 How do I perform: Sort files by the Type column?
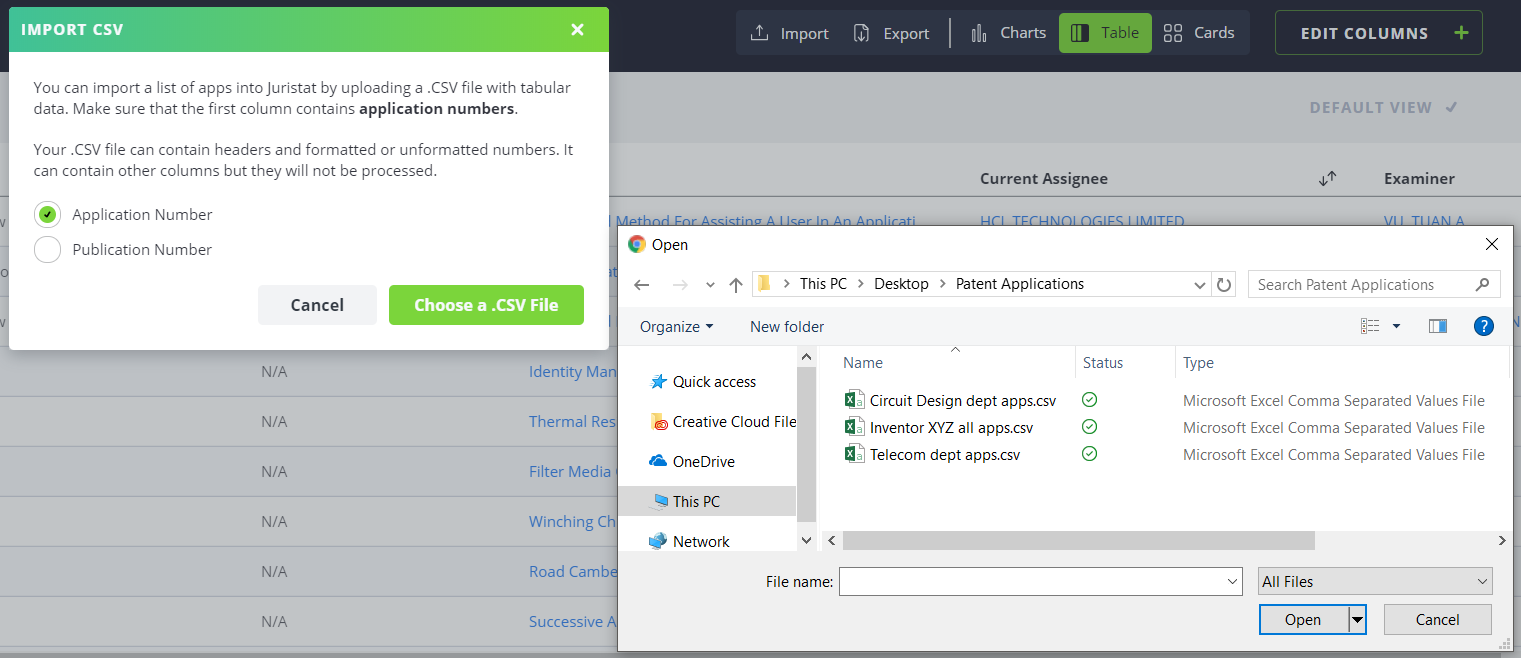(x=1198, y=363)
